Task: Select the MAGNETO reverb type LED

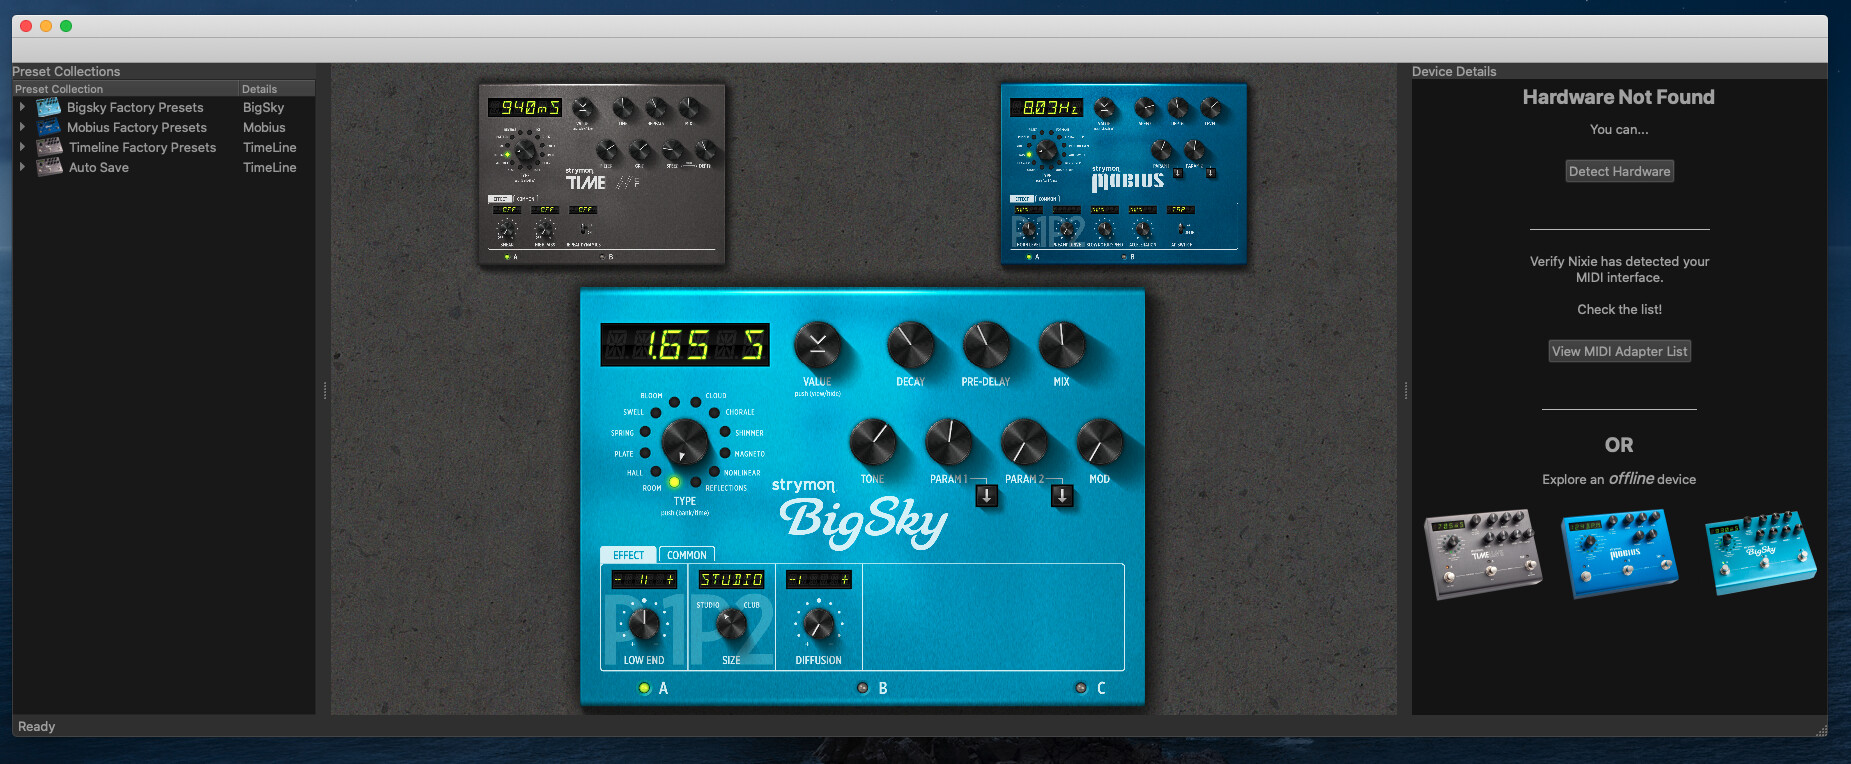Action: coord(725,453)
